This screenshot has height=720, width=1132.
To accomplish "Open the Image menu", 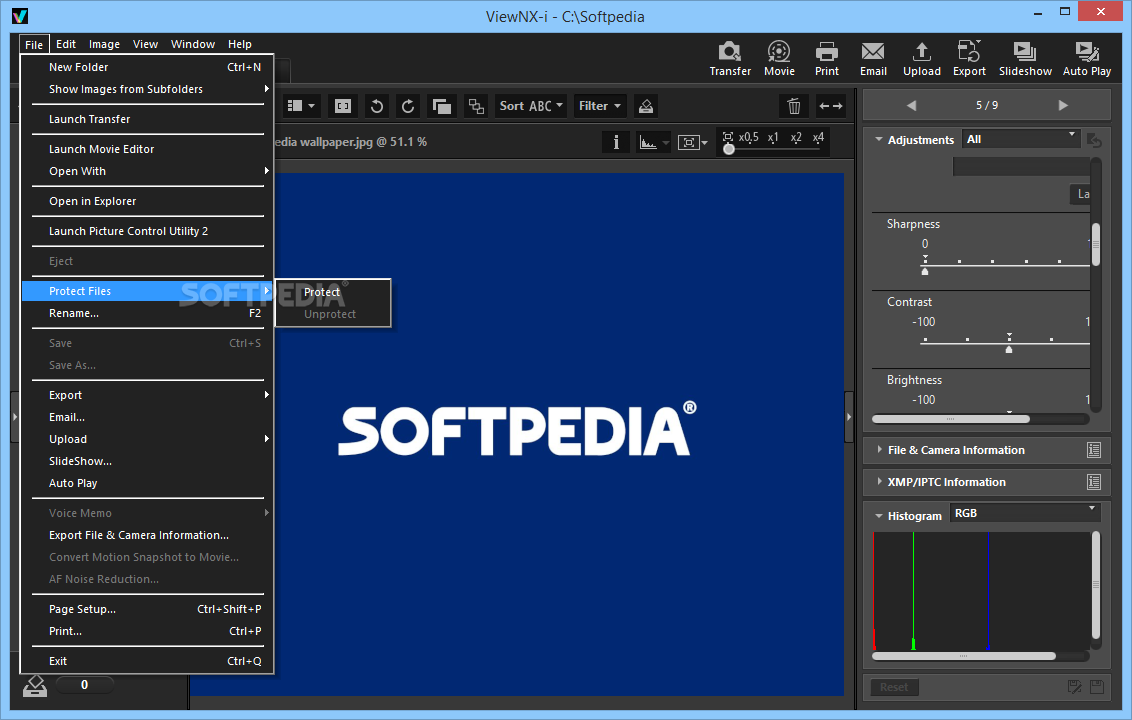I will tap(104, 44).
